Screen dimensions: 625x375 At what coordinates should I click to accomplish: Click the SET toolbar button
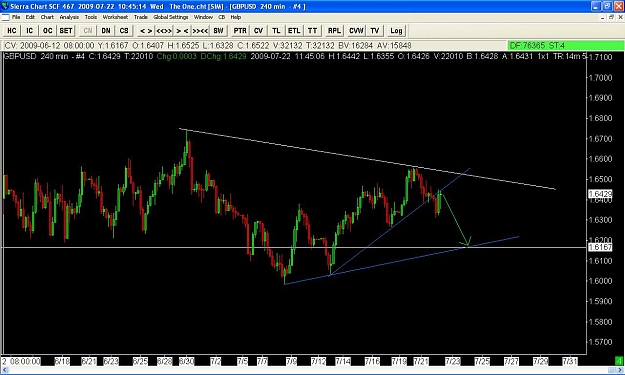tap(66, 31)
